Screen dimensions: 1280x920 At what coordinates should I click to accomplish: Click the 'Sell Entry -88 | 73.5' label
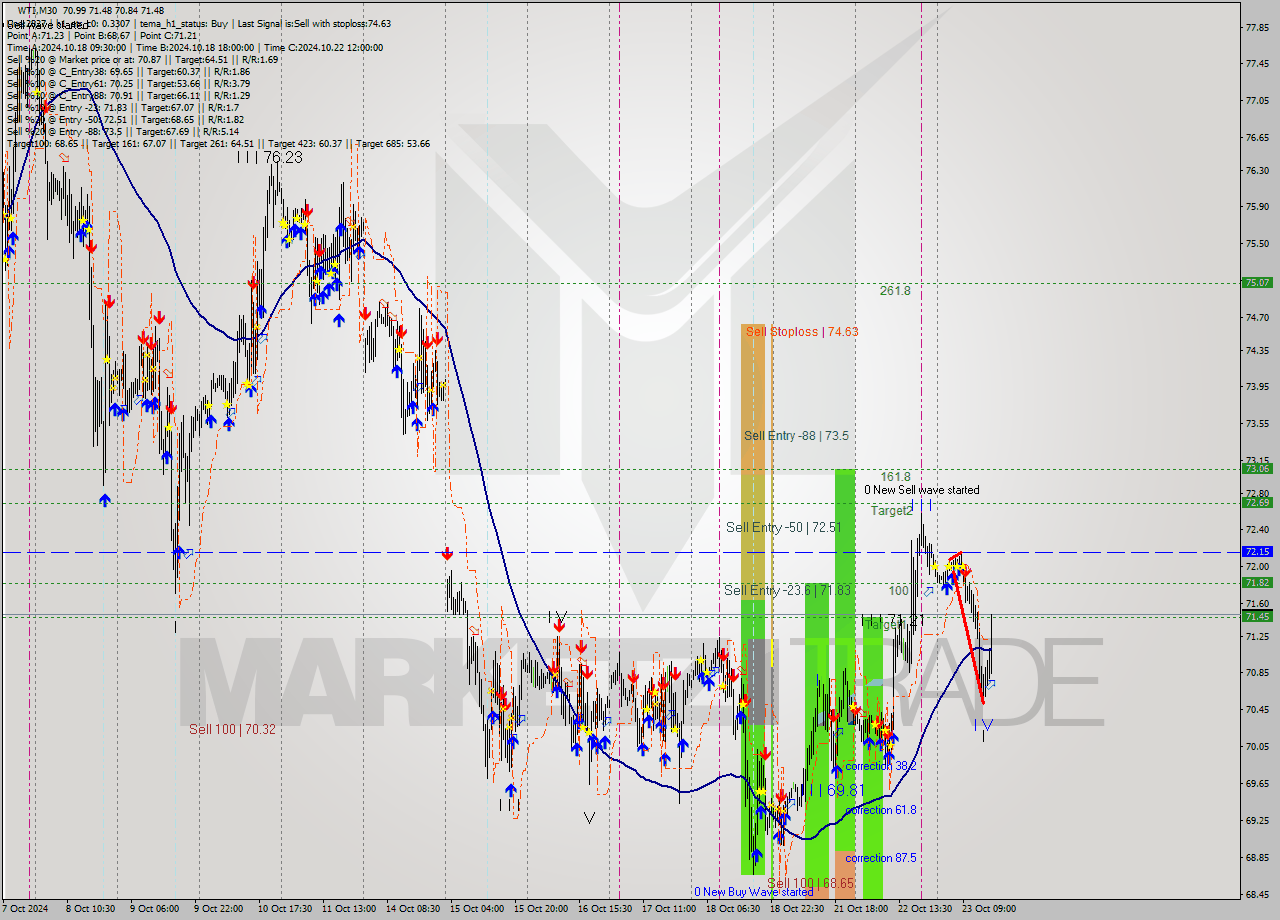pyautogui.click(x=796, y=436)
